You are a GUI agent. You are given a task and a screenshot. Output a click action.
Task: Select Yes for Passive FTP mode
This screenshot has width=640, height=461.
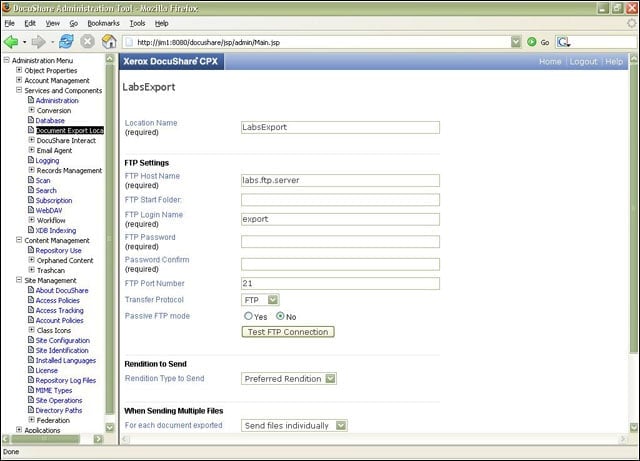[x=248, y=316]
